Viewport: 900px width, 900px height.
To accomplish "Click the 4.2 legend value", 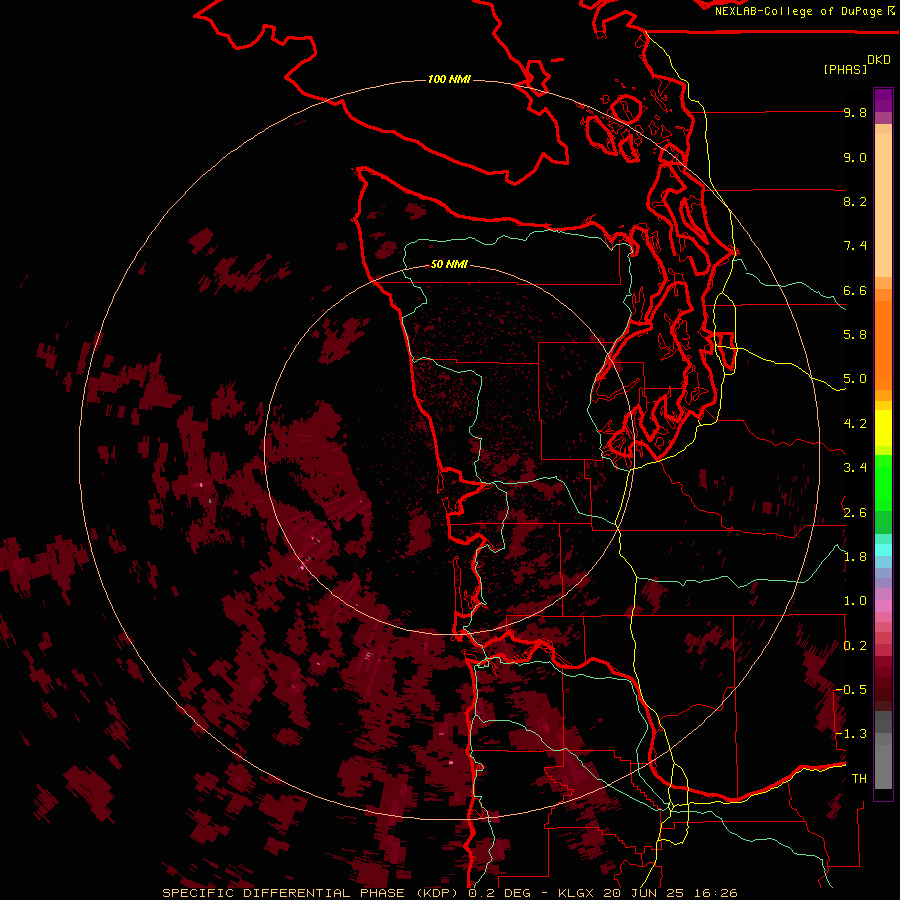I will tap(855, 424).
